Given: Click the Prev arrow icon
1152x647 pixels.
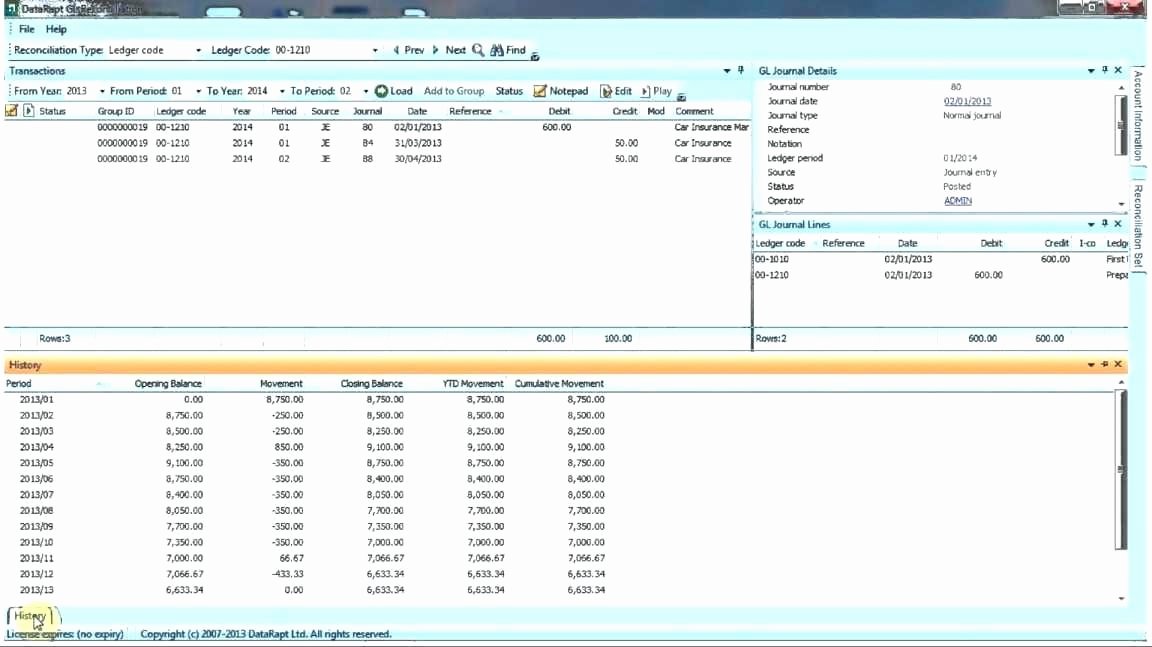Looking at the screenshot, I should point(396,50).
